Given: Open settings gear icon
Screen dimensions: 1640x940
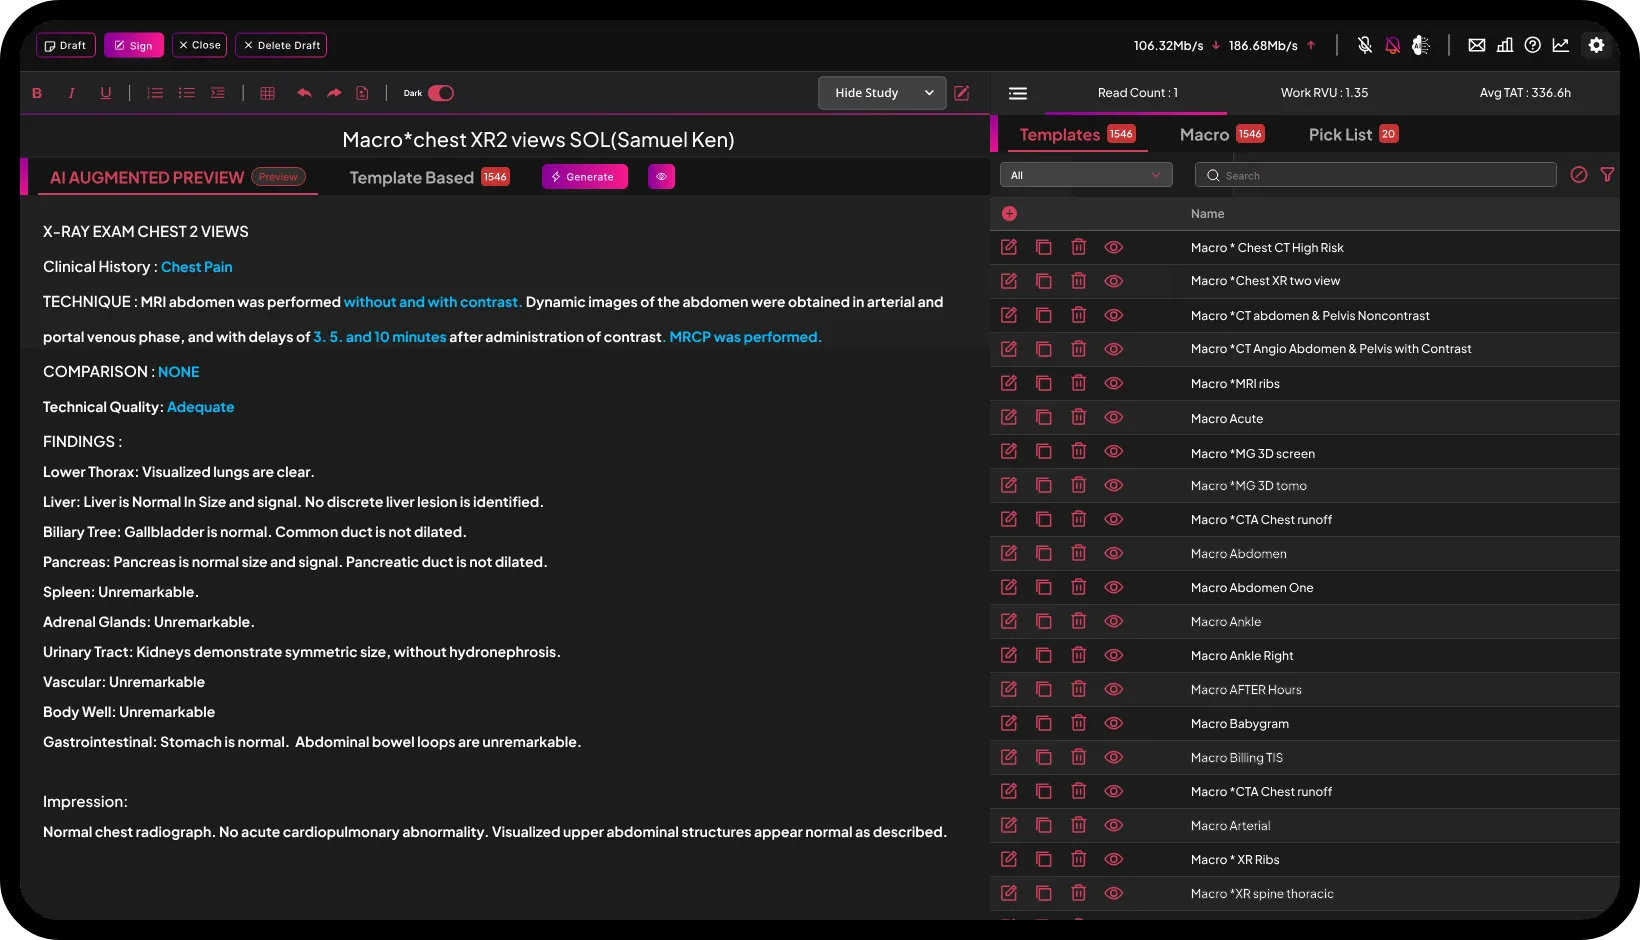Looking at the screenshot, I should click(x=1596, y=45).
